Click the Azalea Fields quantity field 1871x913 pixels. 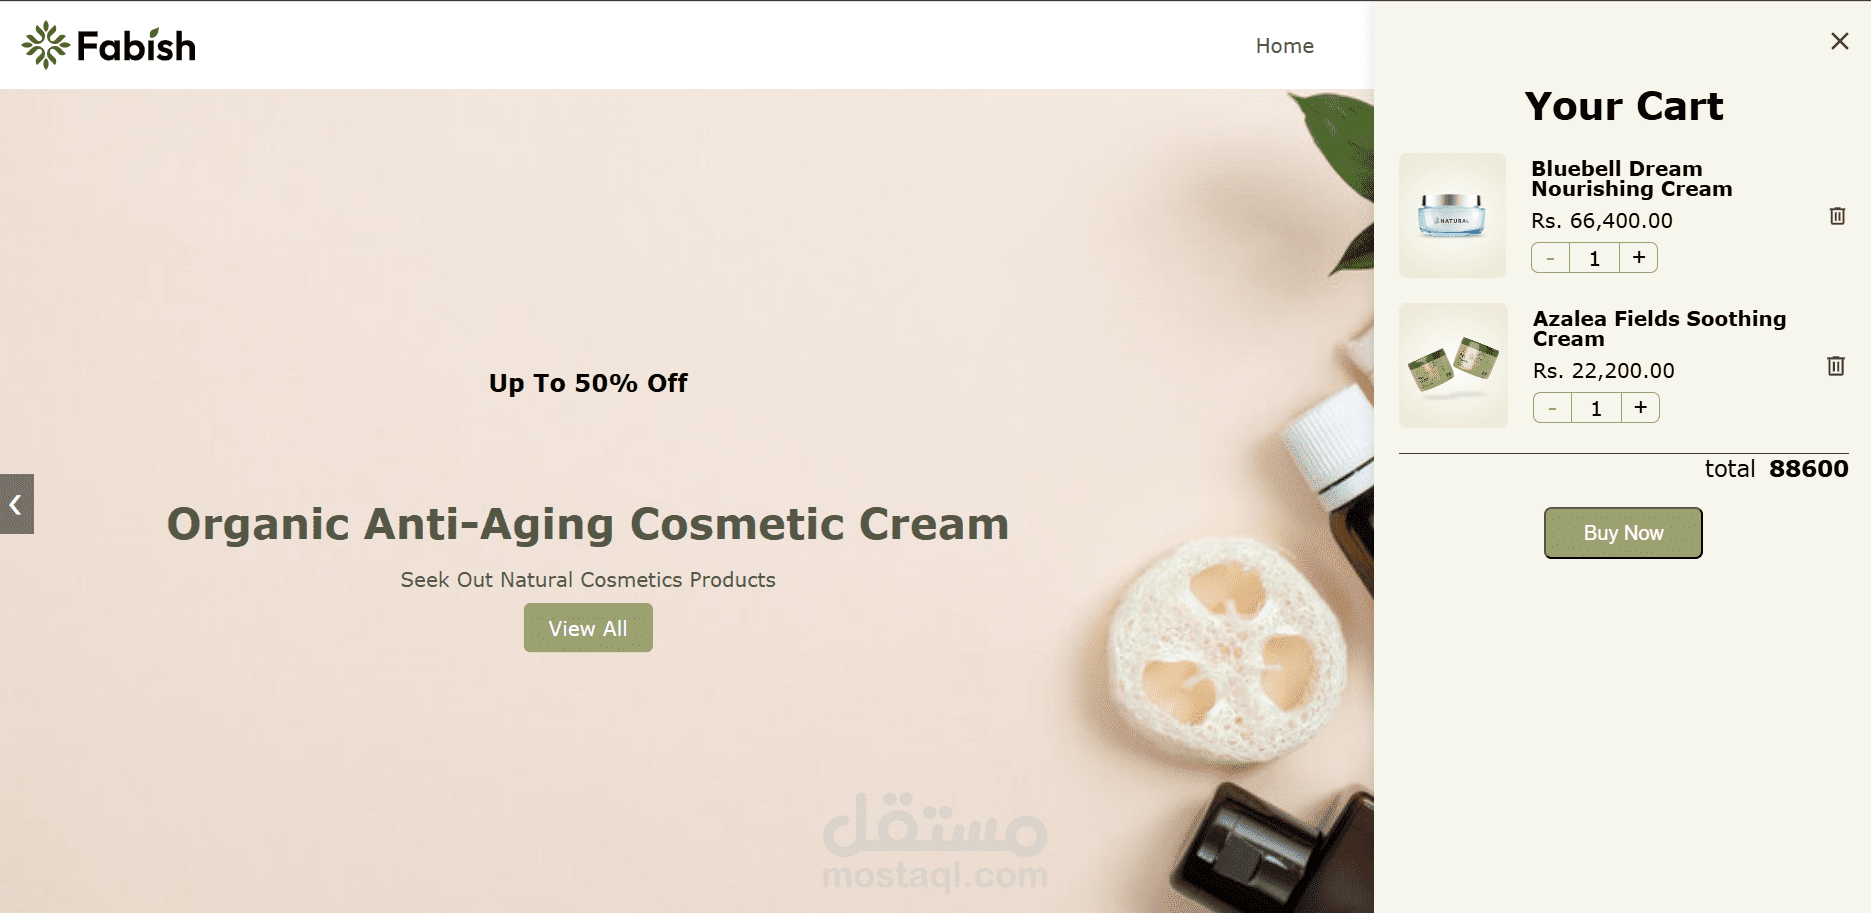(1597, 408)
